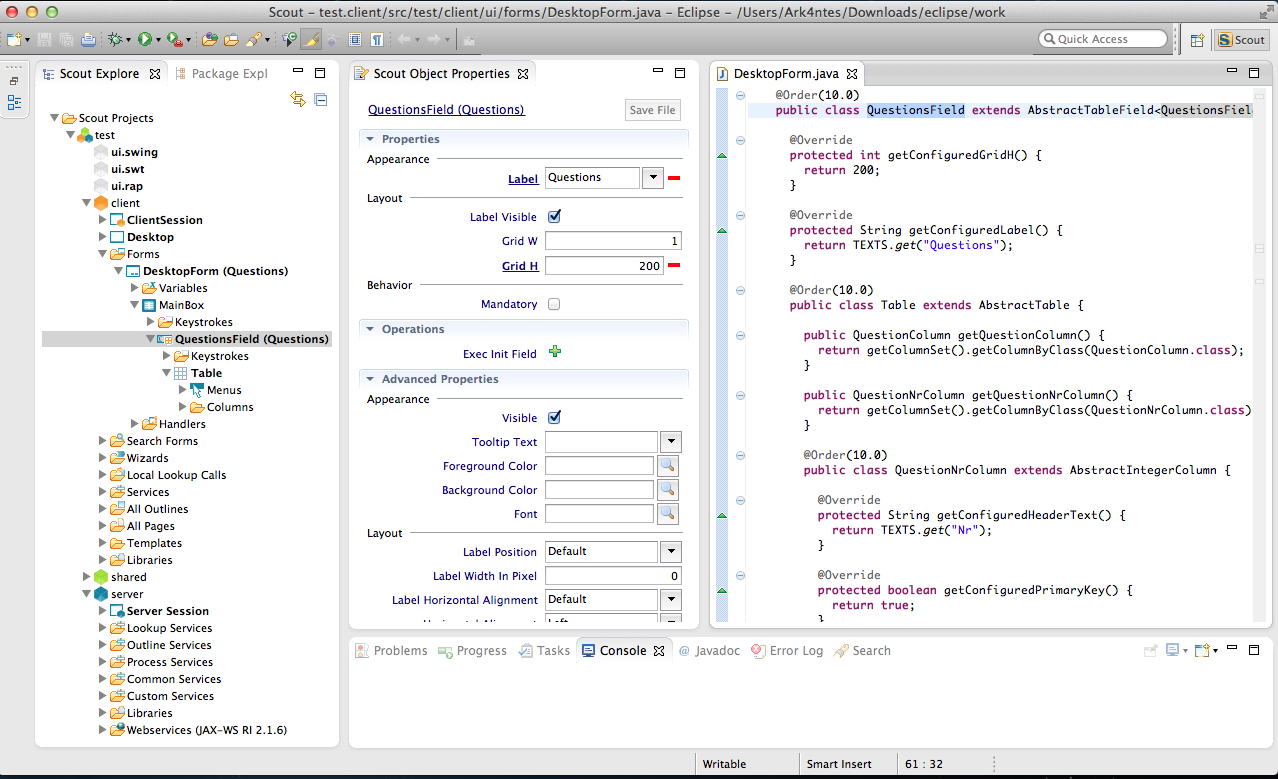Uncheck the Label Visible checkbox
The image size is (1278, 779).
555,217
